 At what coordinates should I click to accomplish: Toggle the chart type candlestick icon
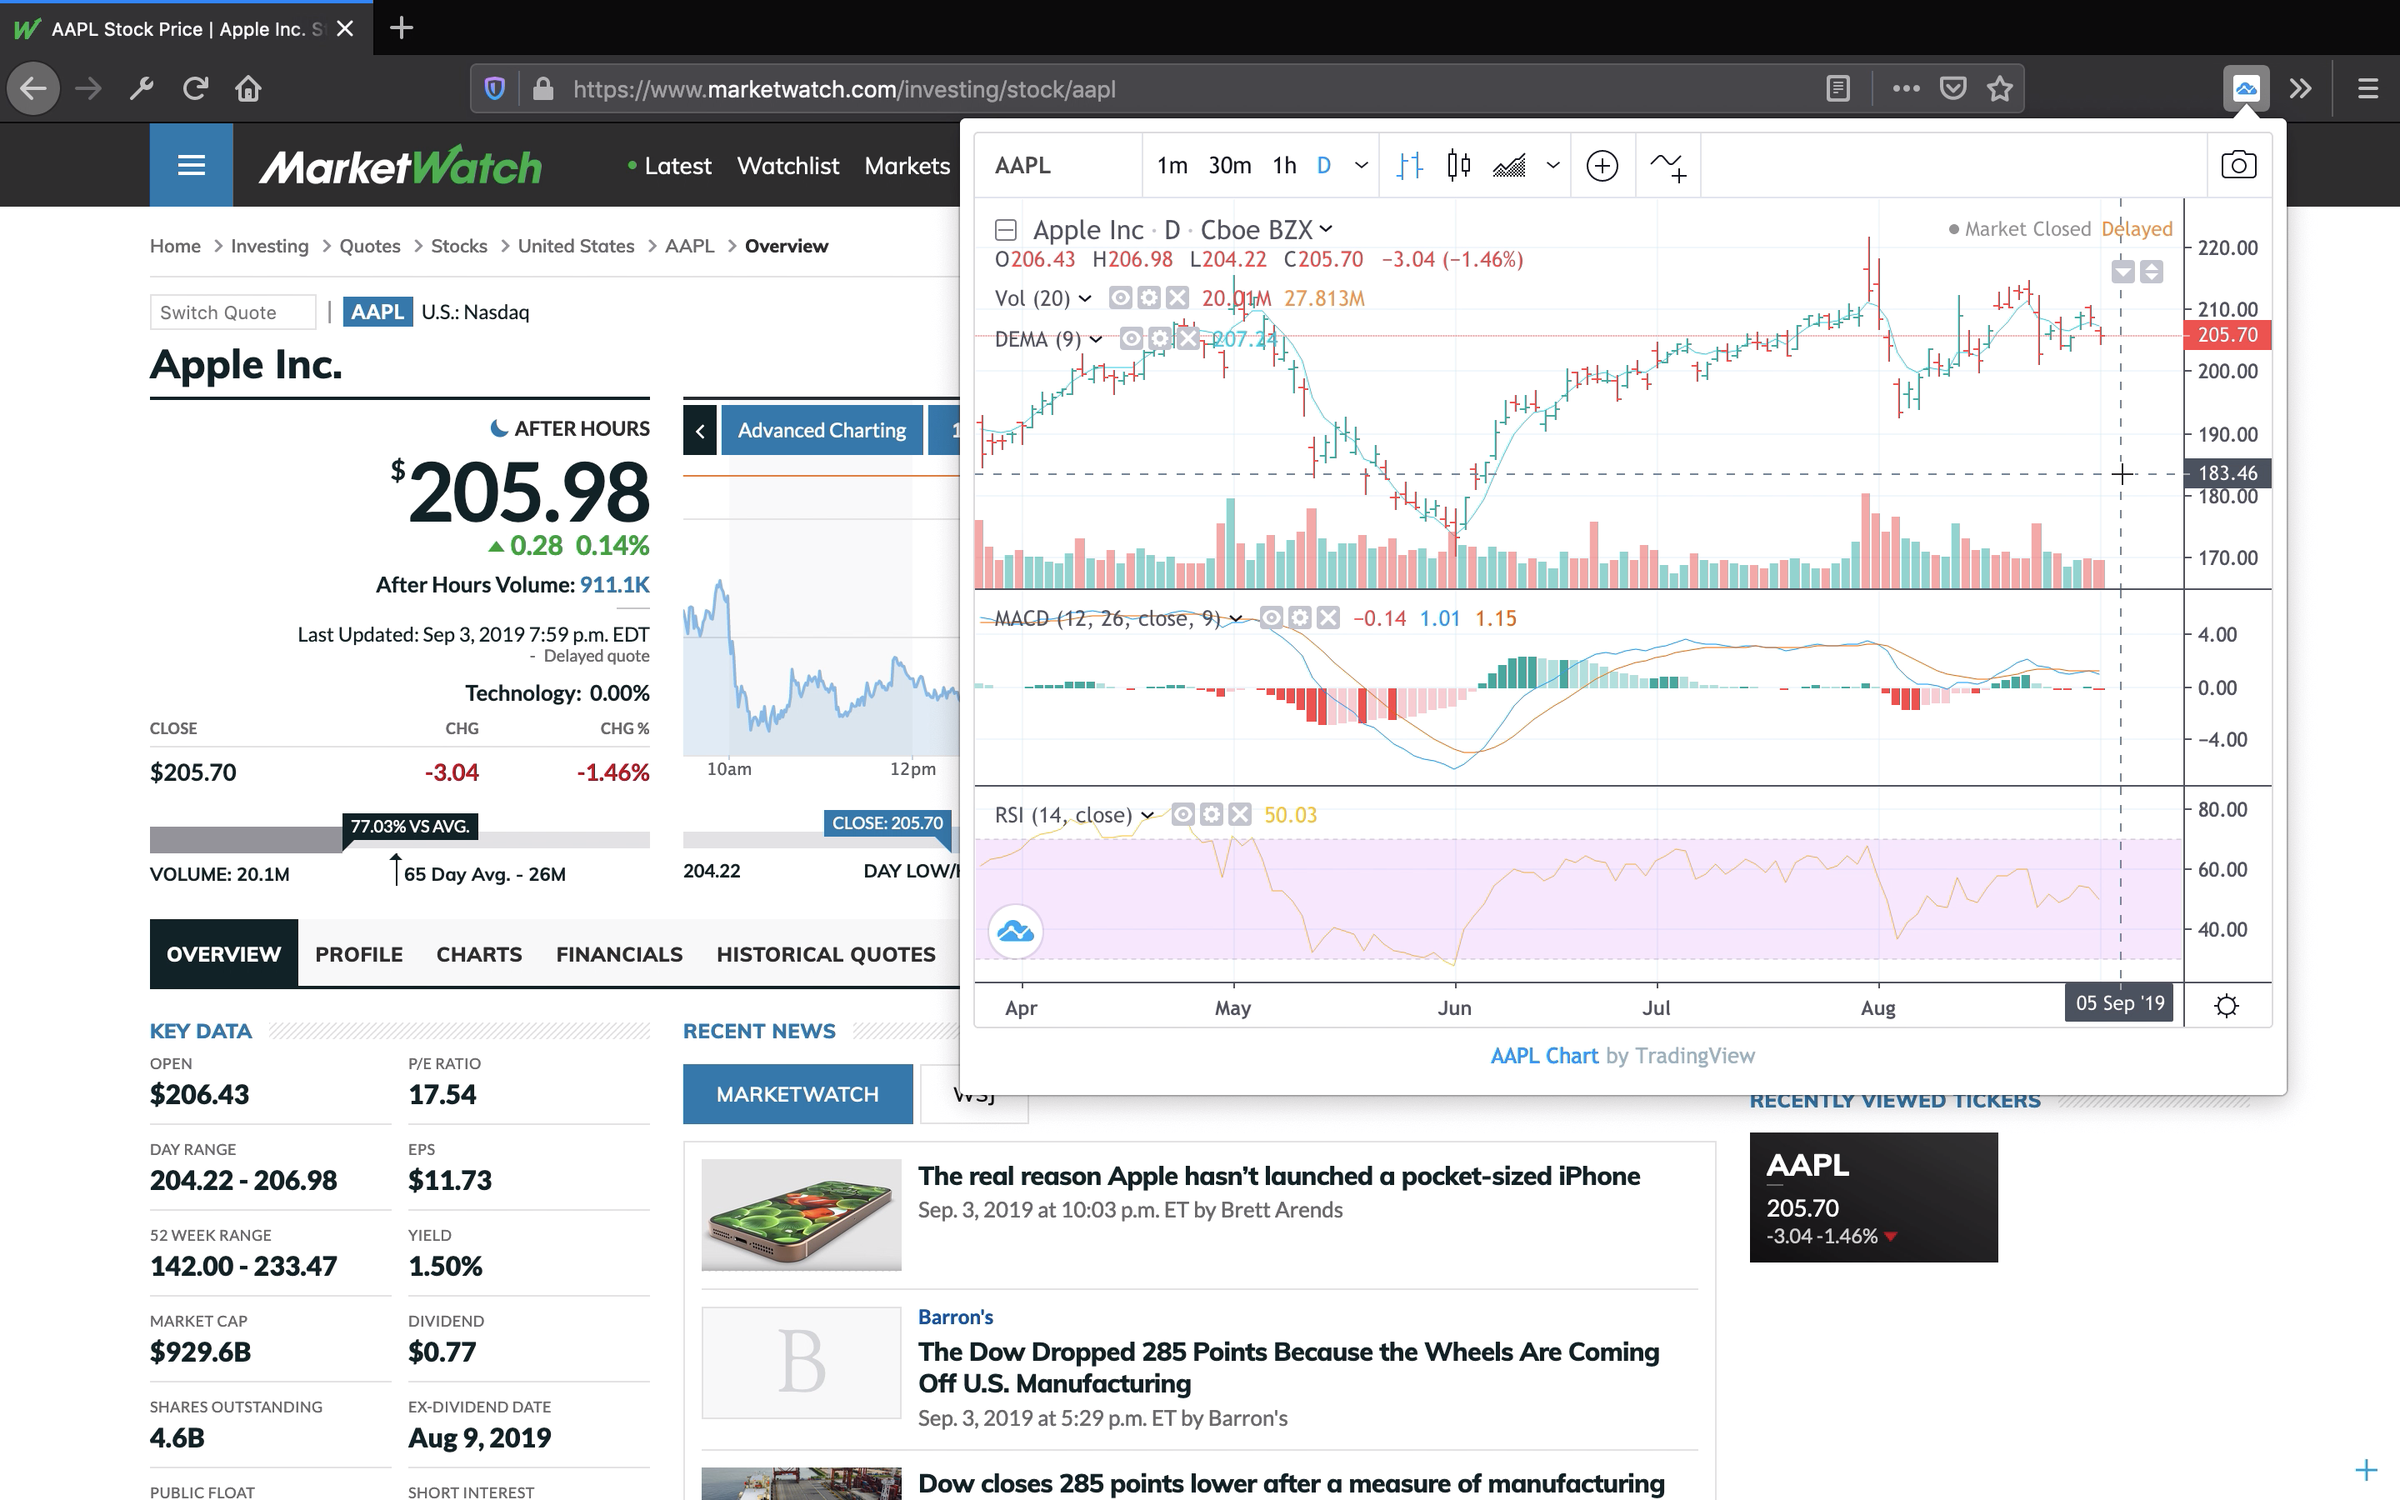(1458, 166)
